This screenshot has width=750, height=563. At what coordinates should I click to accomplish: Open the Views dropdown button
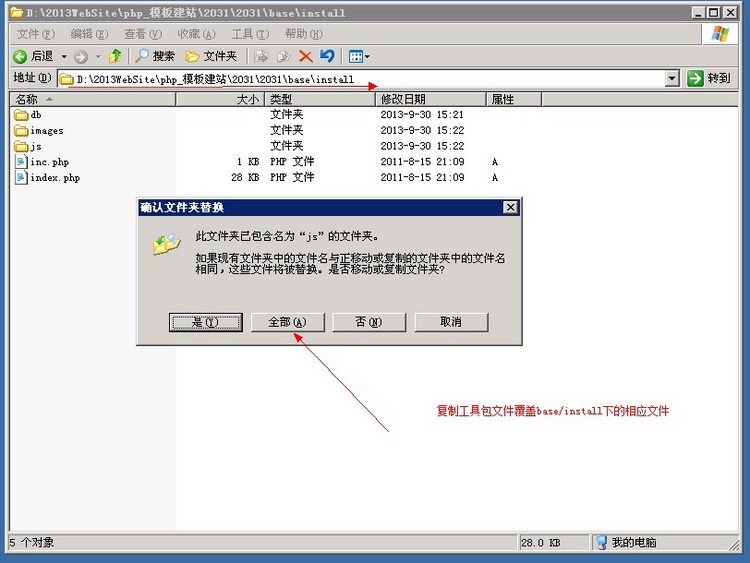click(x=359, y=56)
